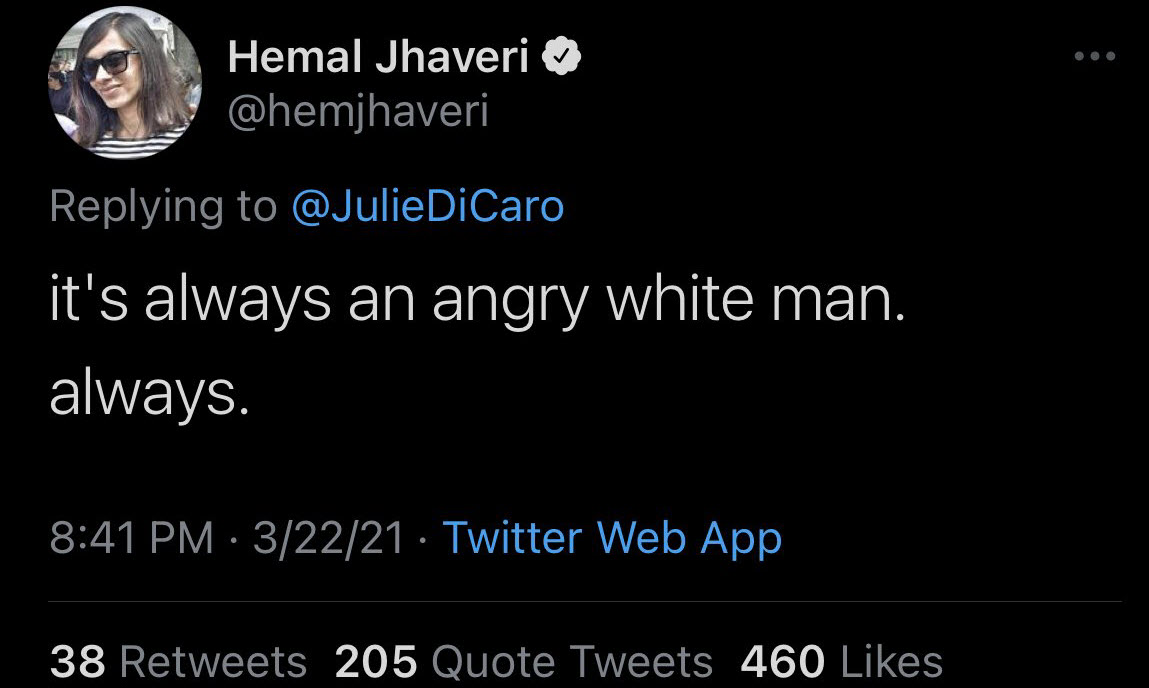Click the retweet count number 38
Screen dimensions: 1149x688
tap(78, 662)
